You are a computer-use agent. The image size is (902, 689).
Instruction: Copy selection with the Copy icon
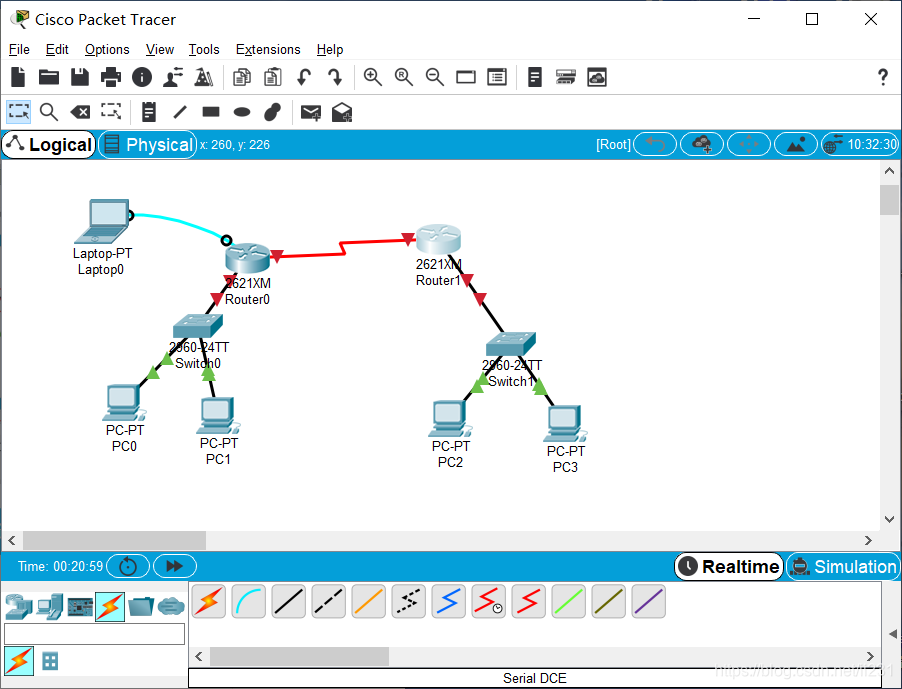(242, 77)
